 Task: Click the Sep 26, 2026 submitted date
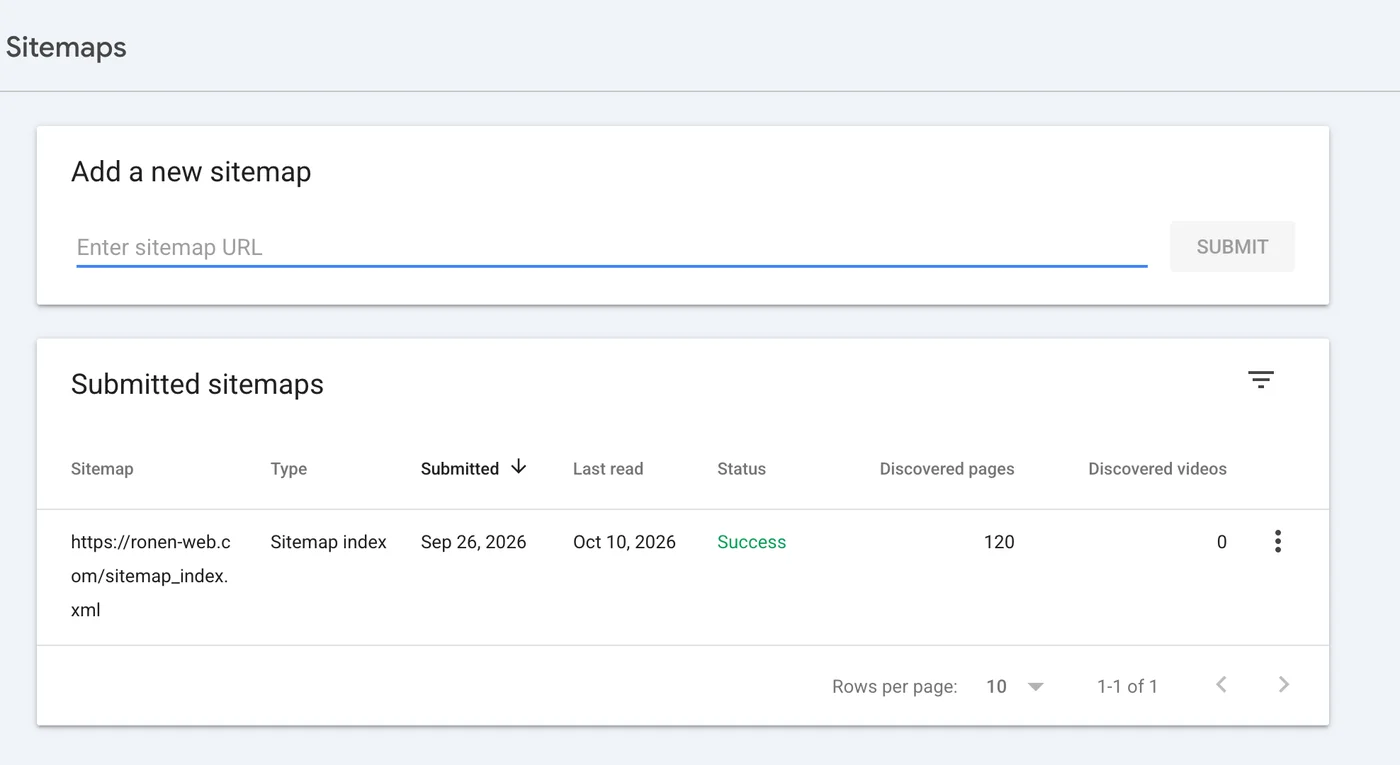coord(473,542)
